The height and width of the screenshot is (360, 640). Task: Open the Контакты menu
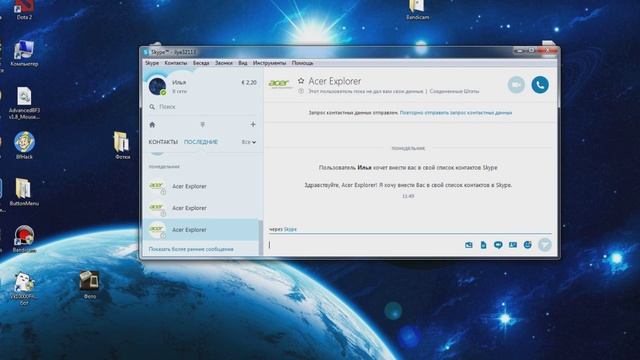click(176, 63)
